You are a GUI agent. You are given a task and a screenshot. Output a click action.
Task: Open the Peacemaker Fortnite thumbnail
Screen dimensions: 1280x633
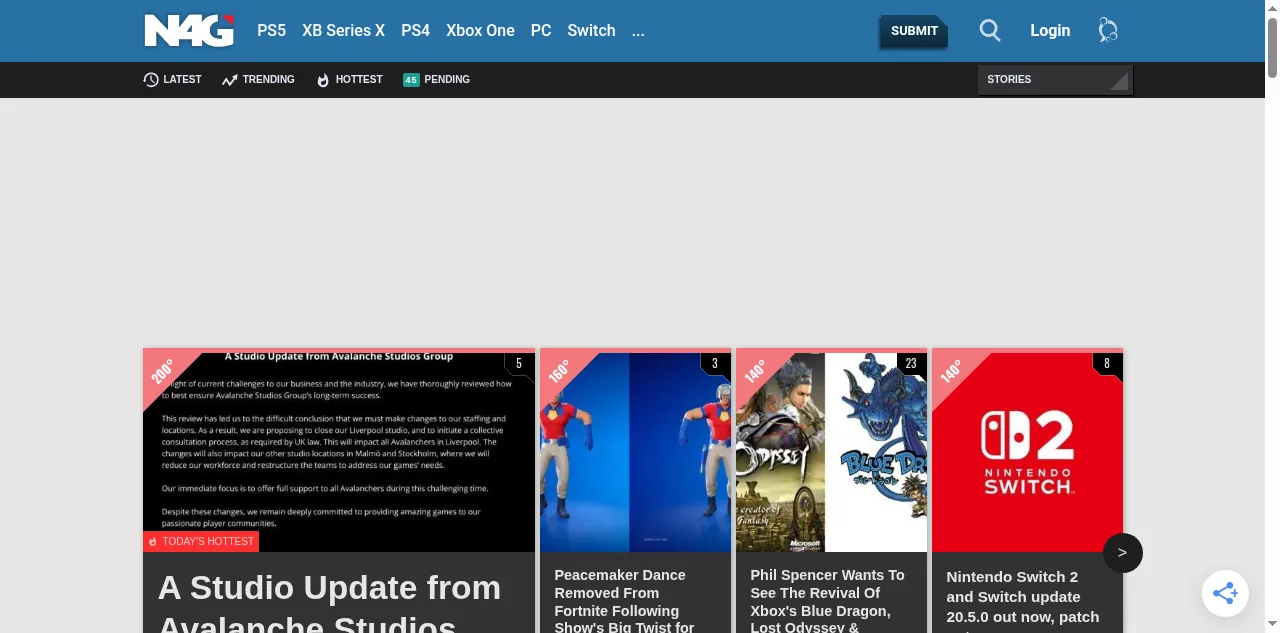tap(635, 450)
